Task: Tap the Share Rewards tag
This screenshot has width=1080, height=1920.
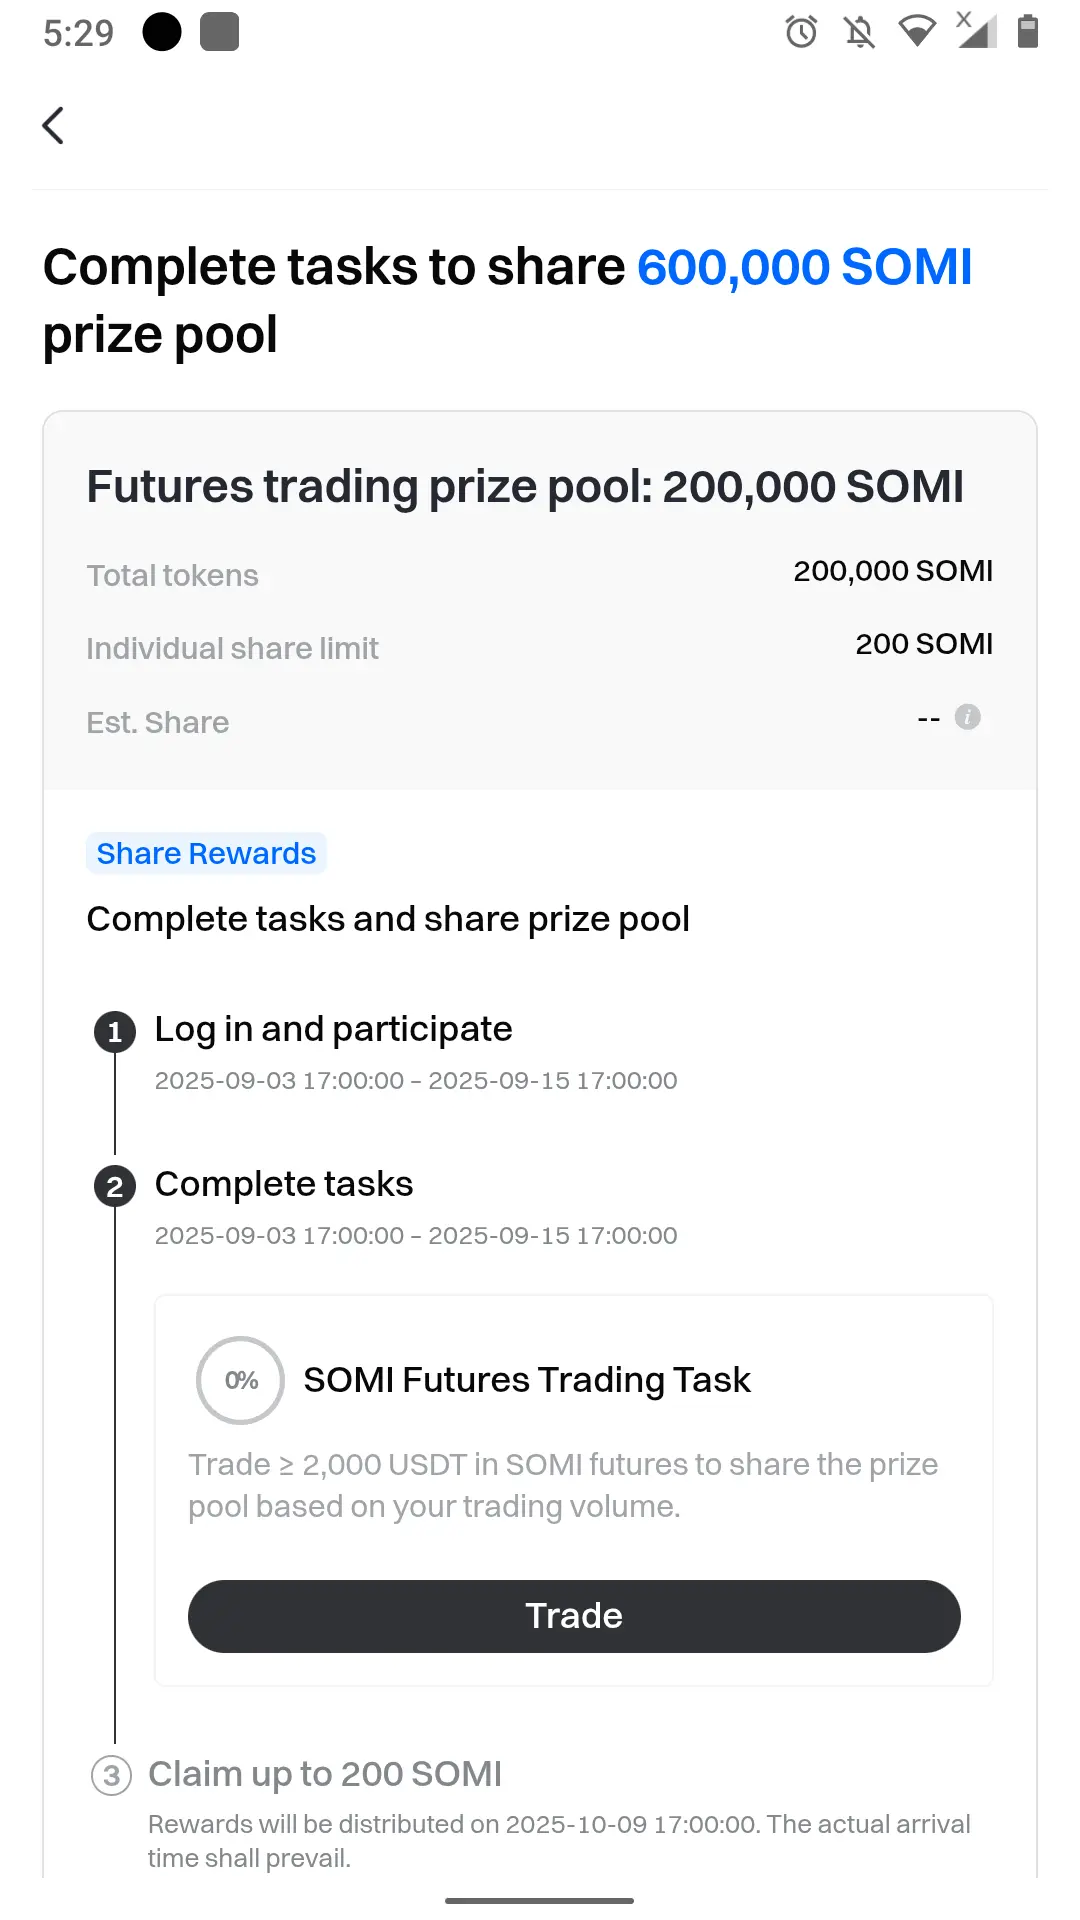Action: tap(206, 854)
